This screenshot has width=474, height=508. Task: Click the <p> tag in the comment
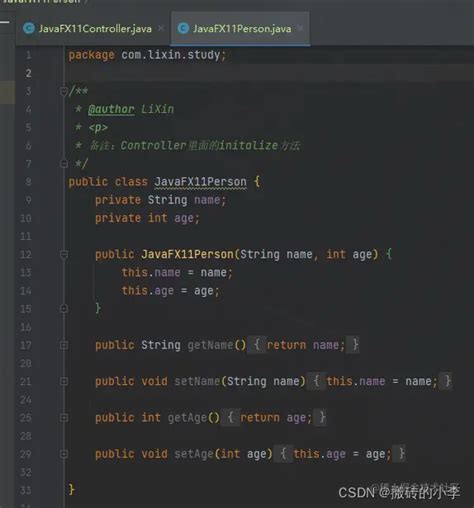tap(98, 128)
